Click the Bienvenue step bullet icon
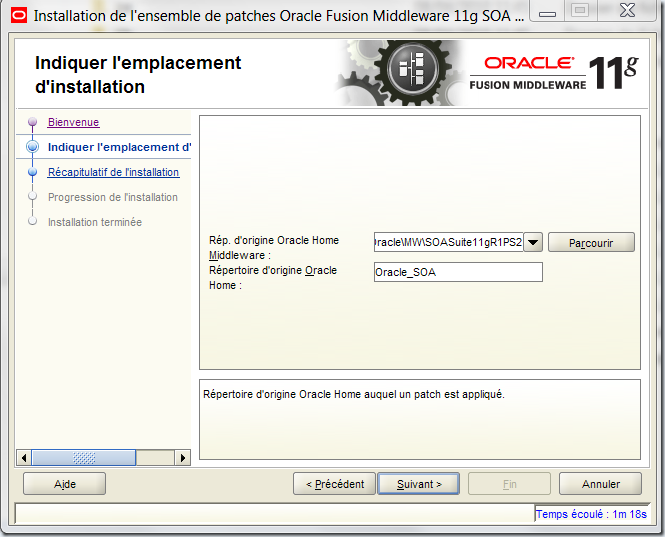This screenshot has height=537, width=665. tap(33, 122)
